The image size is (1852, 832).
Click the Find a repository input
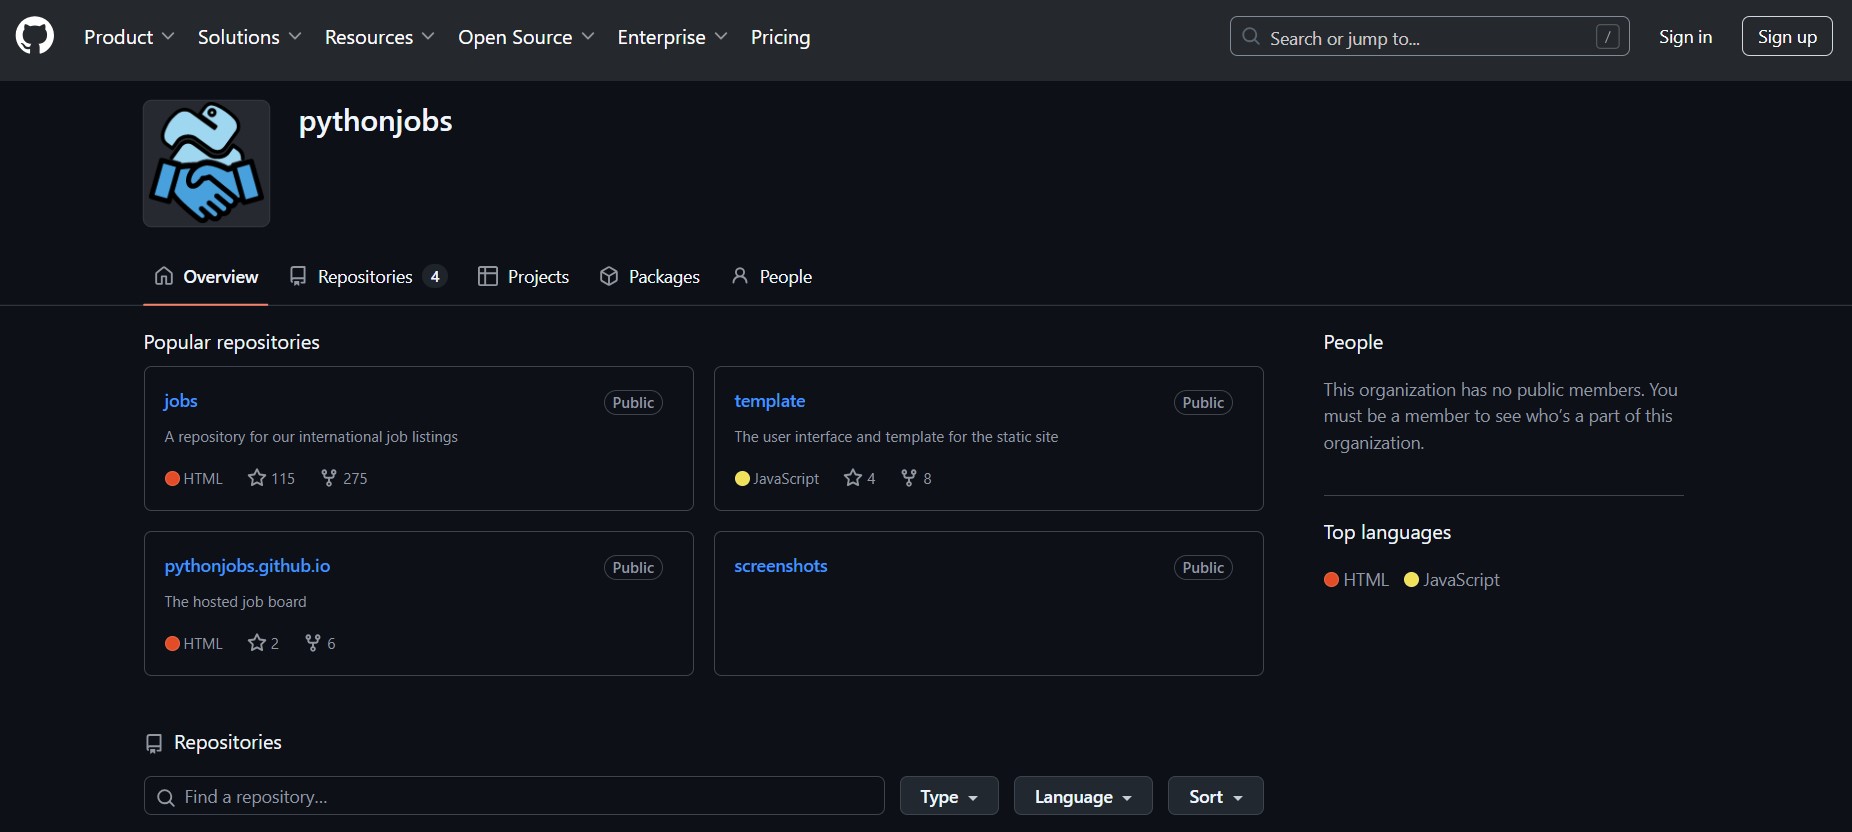514,796
